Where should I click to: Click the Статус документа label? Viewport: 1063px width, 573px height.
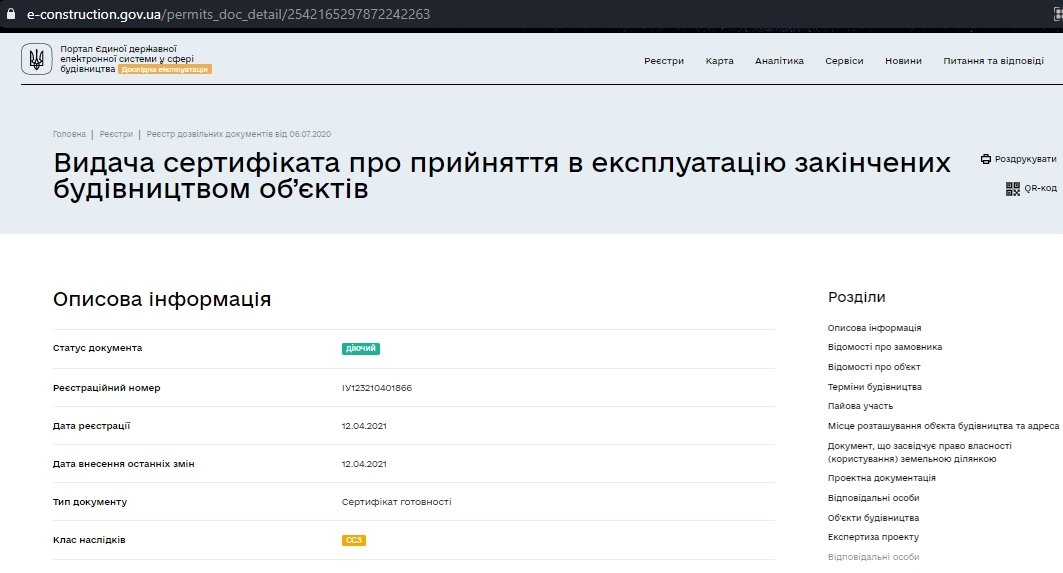(x=98, y=348)
